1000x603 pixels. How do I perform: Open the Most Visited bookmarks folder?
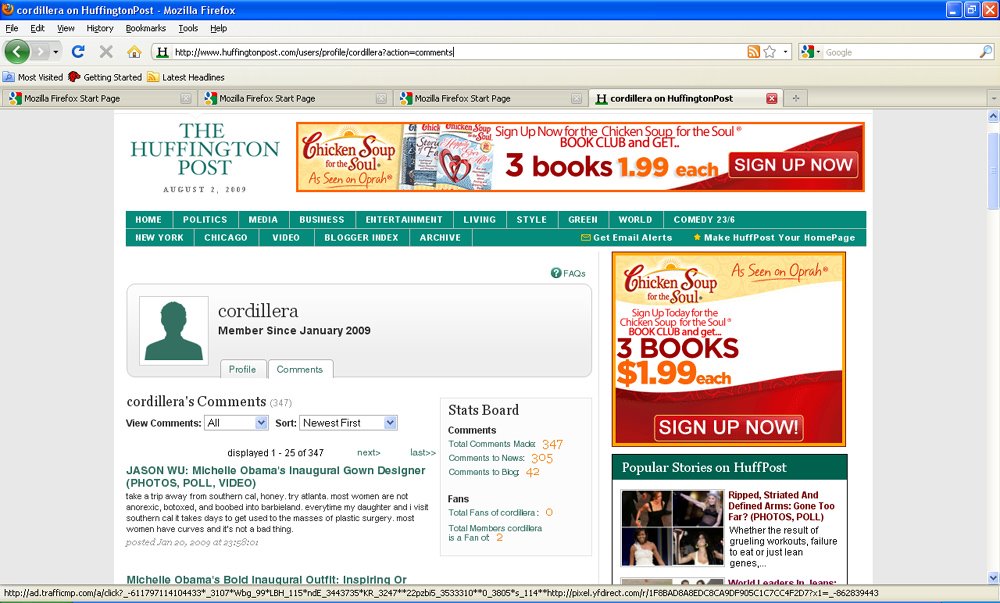(x=33, y=77)
